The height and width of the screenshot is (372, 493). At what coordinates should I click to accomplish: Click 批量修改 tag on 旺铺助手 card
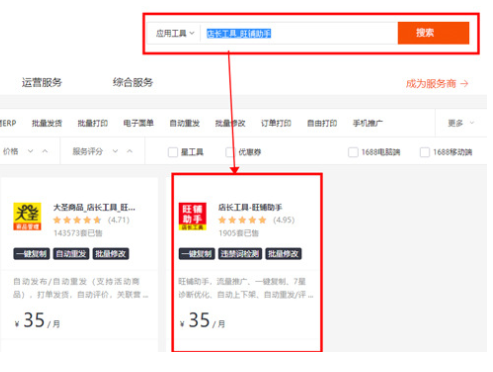tap(283, 254)
